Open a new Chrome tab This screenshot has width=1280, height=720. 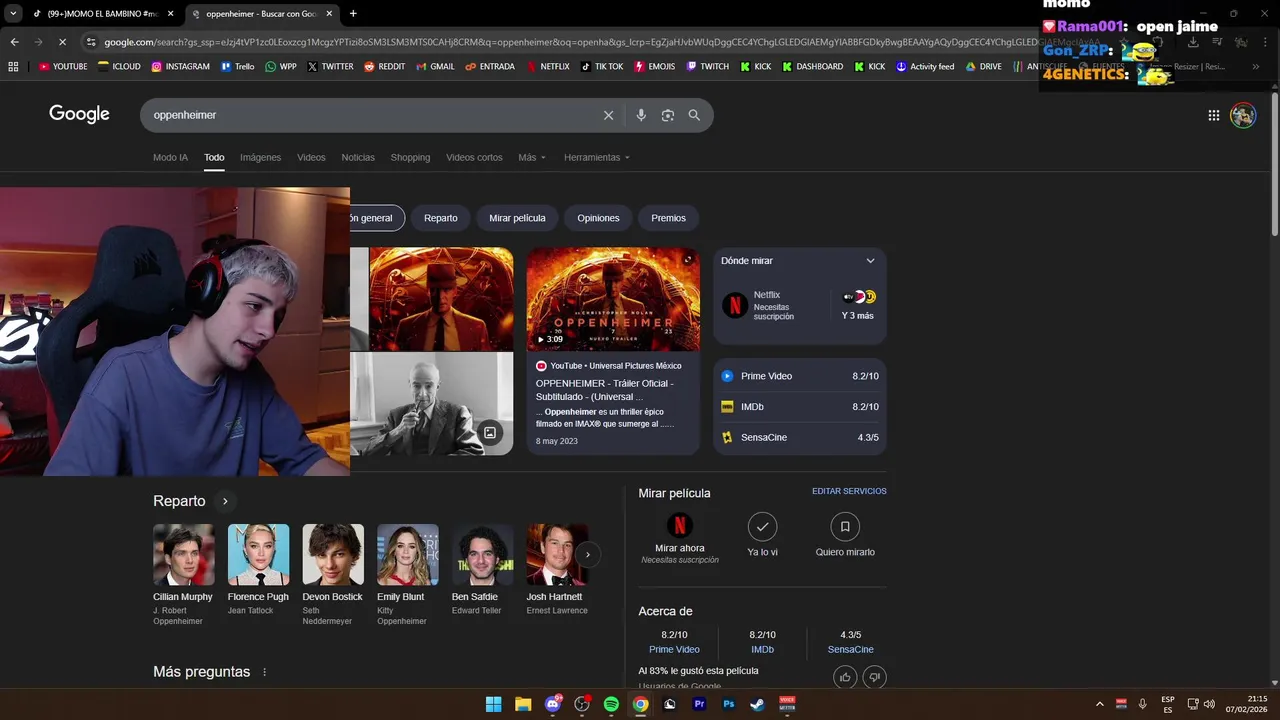353,14
